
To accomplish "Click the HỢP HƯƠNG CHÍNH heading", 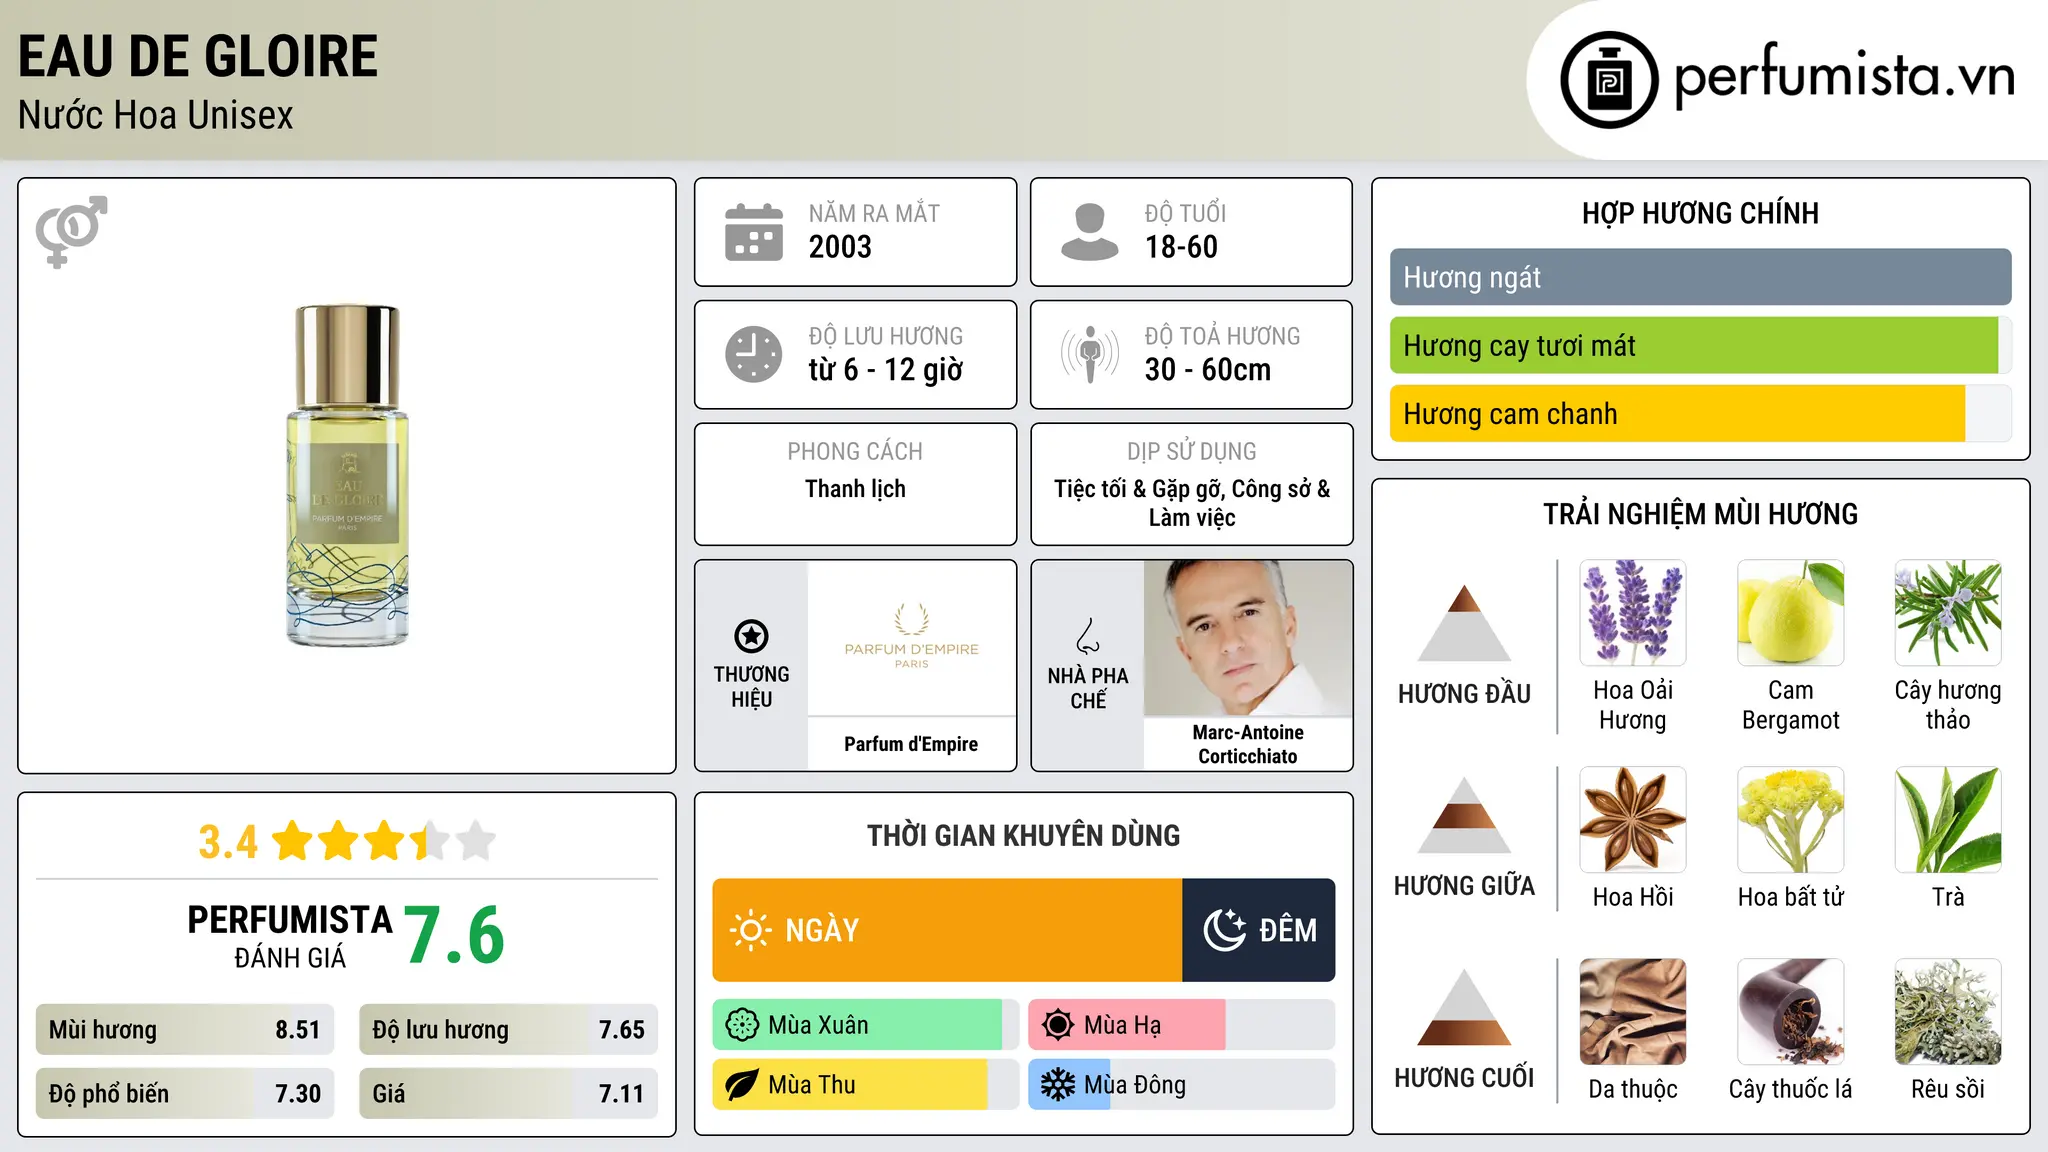I will click(x=1700, y=213).
